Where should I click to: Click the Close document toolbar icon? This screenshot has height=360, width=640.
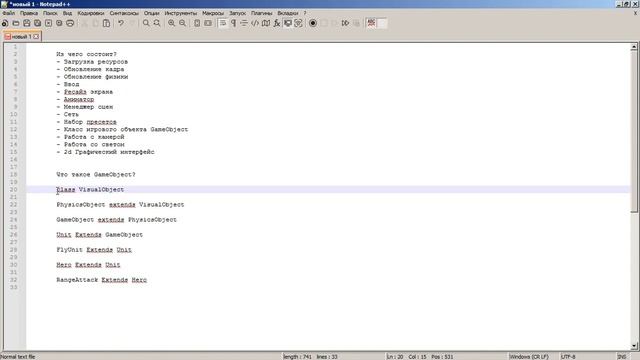pyautogui.click(x=48, y=23)
